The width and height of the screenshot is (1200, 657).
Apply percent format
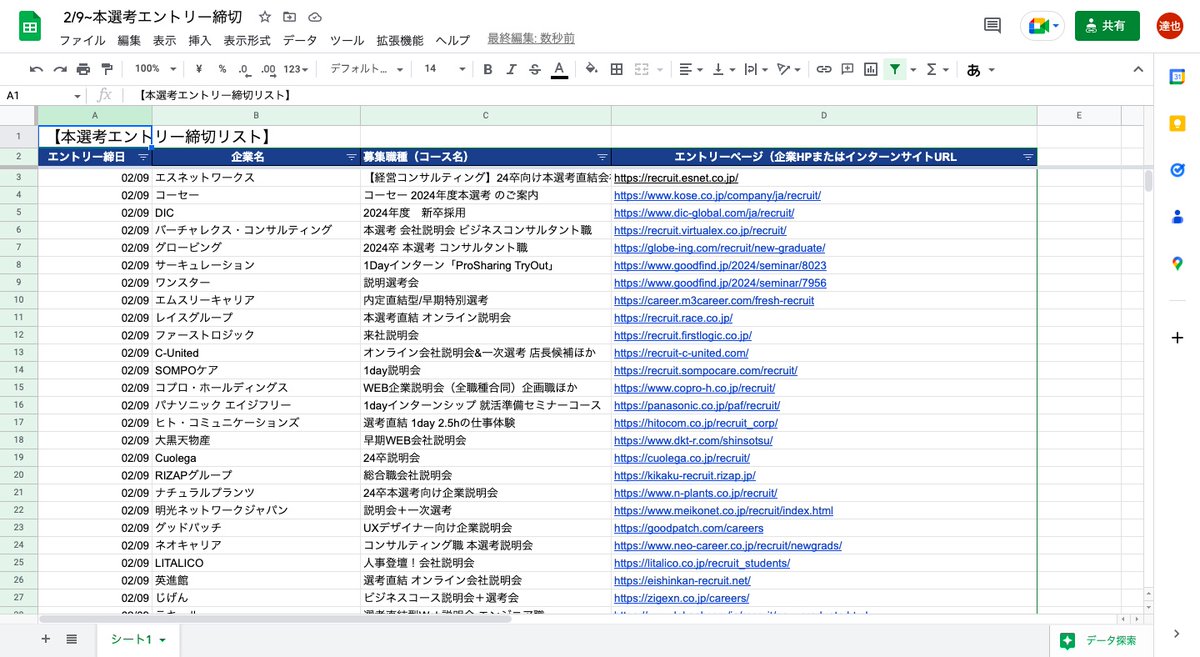point(221,69)
